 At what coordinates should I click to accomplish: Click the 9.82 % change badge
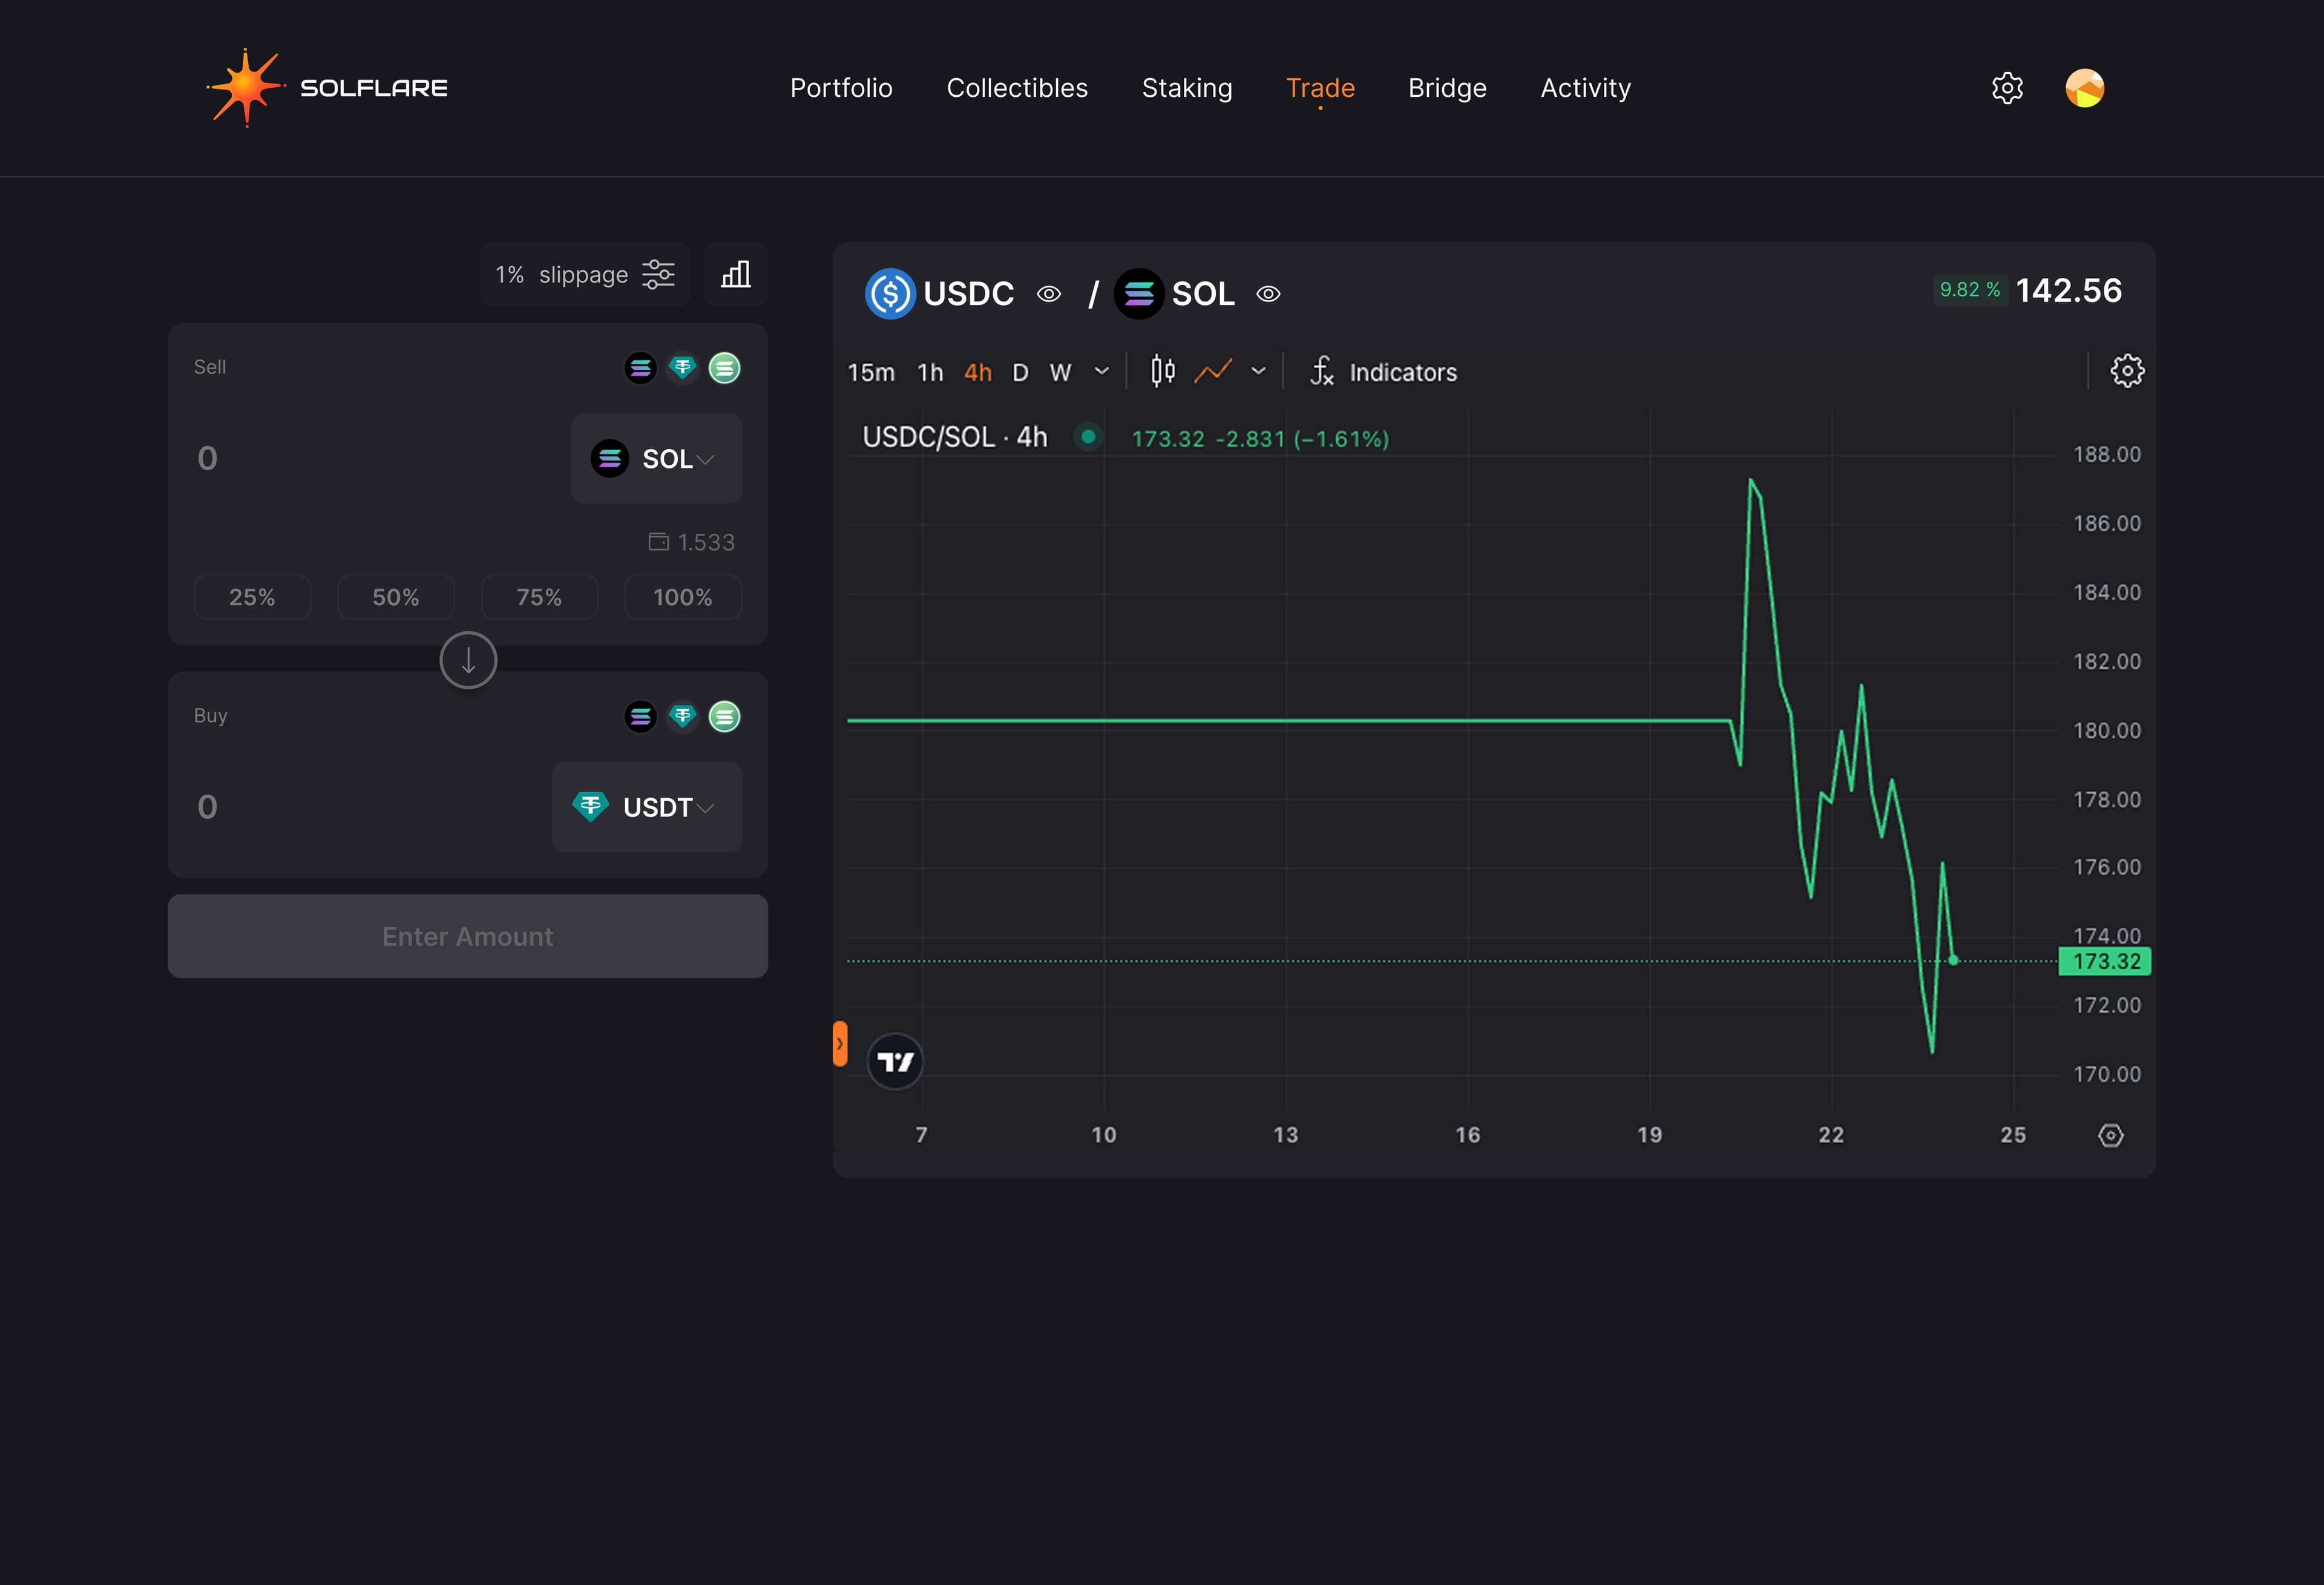click(1970, 290)
